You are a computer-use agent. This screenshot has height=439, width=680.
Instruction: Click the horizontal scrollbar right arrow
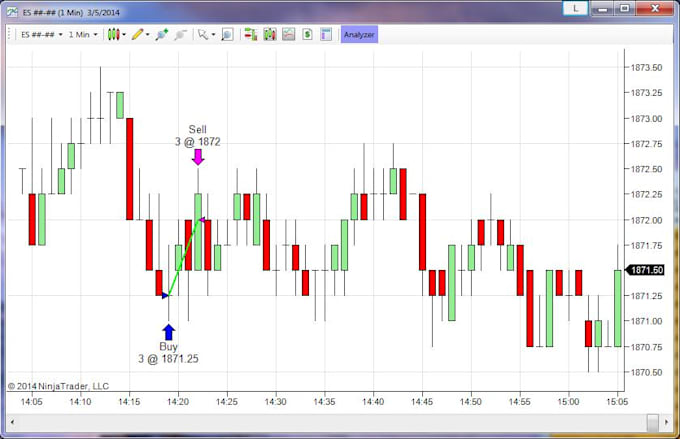pos(667,422)
